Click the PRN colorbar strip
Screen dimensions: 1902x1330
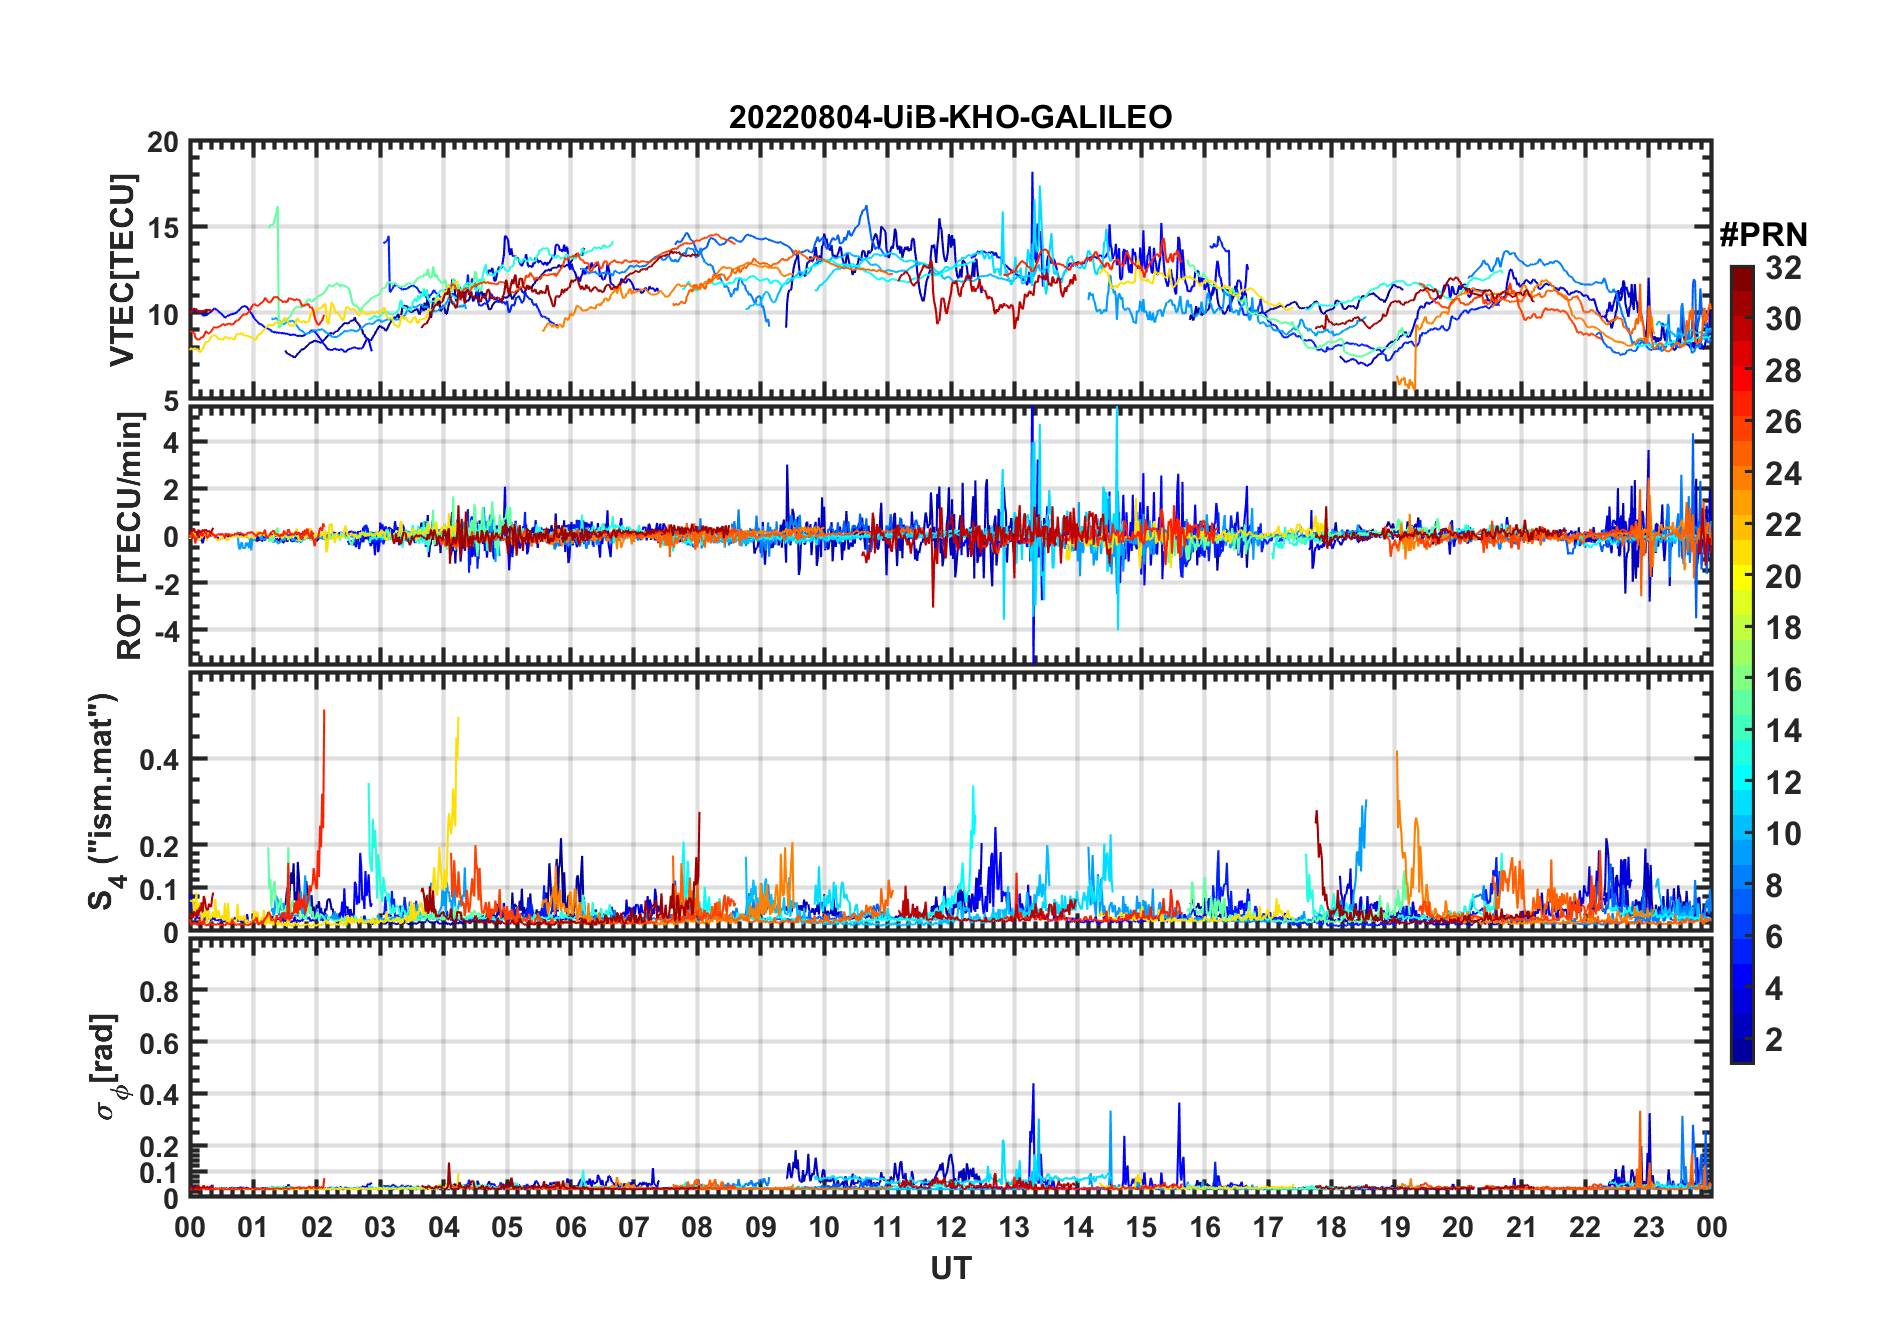(1742, 664)
